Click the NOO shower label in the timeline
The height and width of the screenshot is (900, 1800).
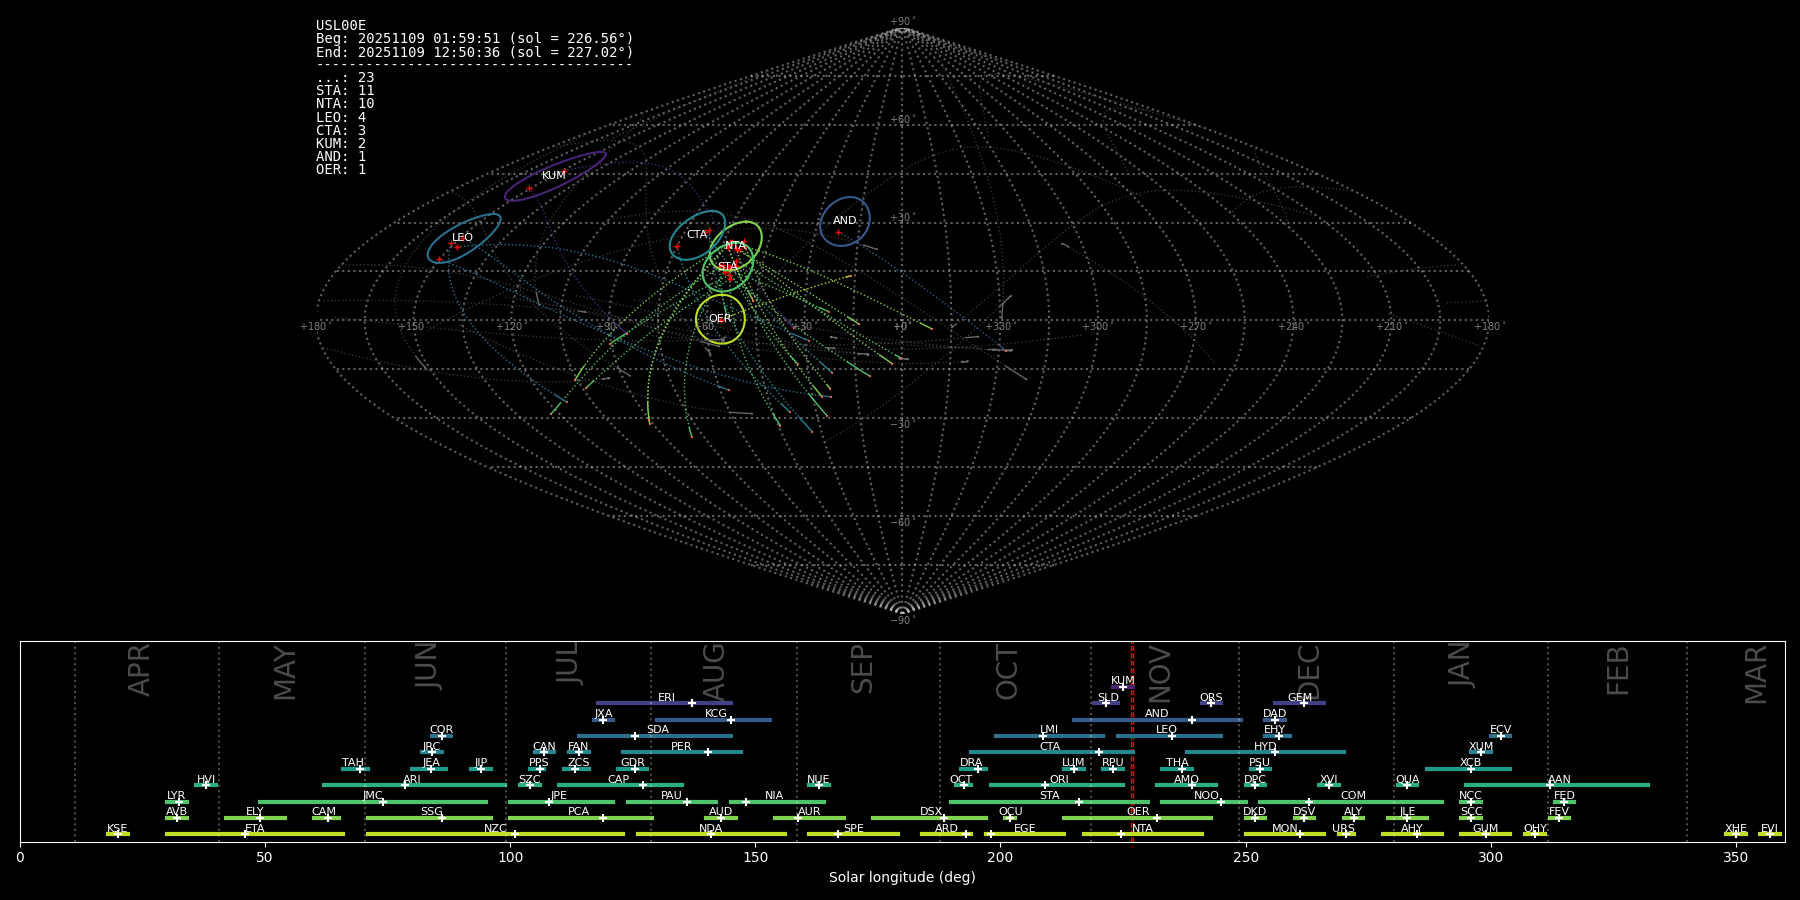(1206, 796)
